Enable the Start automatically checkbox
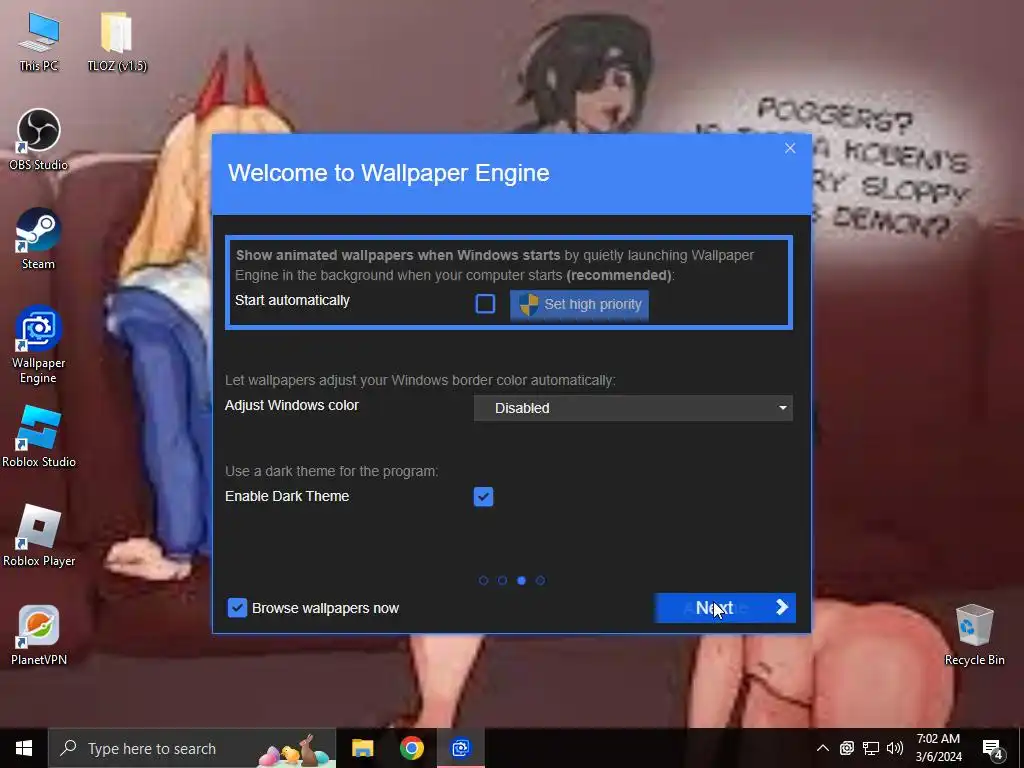This screenshot has width=1024, height=768. point(485,304)
